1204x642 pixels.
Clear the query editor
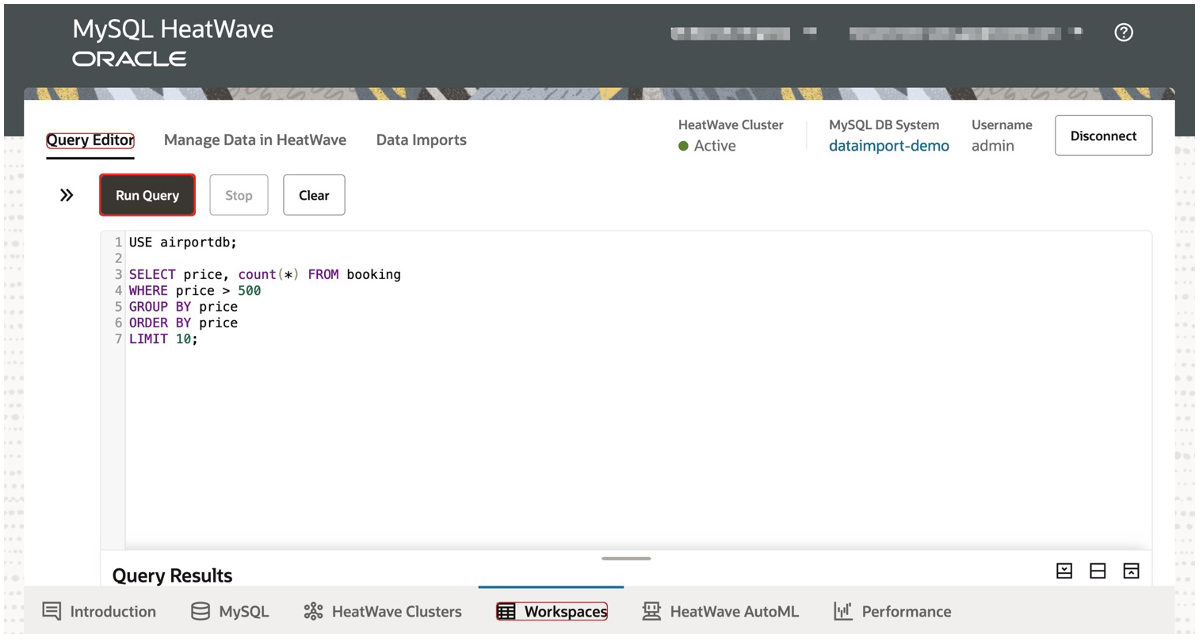(x=314, y=195)
